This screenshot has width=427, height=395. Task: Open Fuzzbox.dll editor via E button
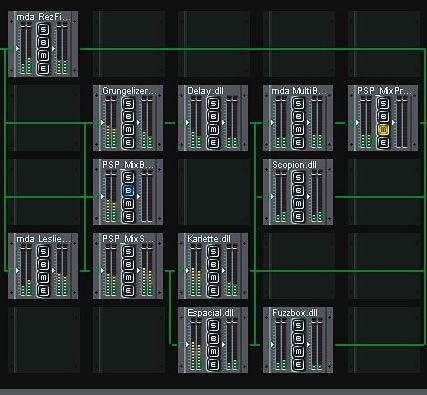[x=298, y=365]
